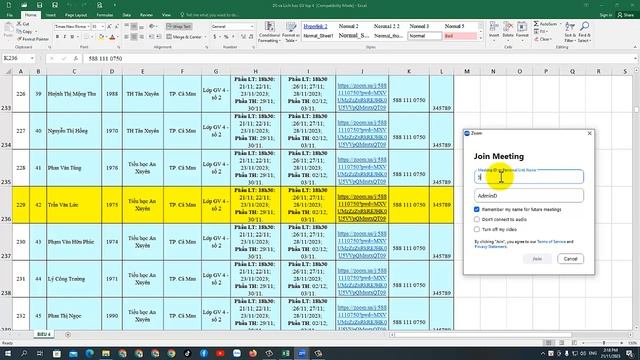Open Terms of Service link
This screenshot has height=360, width=640.
click(x=551, y=242)
